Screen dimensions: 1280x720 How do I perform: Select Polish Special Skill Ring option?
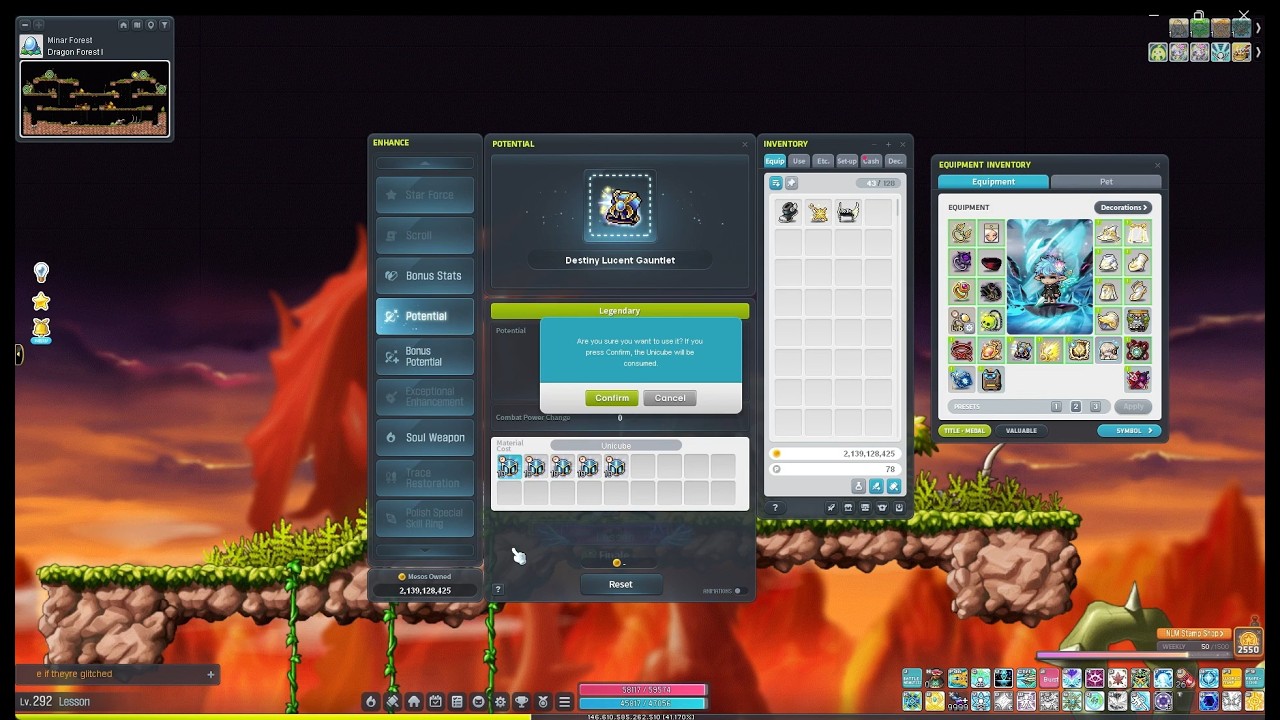425,518
